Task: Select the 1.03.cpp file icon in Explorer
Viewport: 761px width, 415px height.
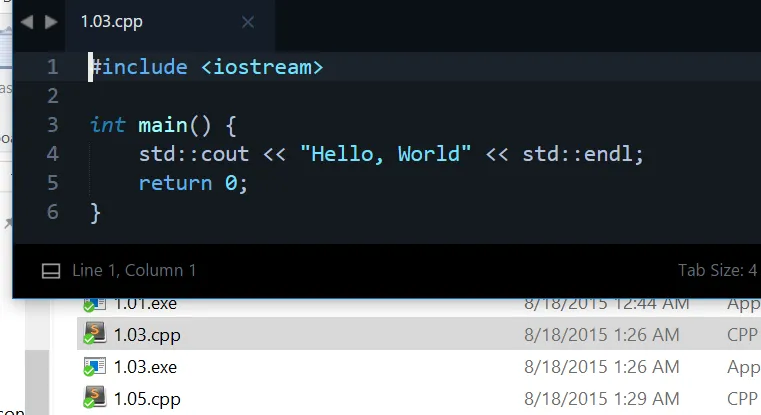Action: pyautogui.click(x=95, y=333)
